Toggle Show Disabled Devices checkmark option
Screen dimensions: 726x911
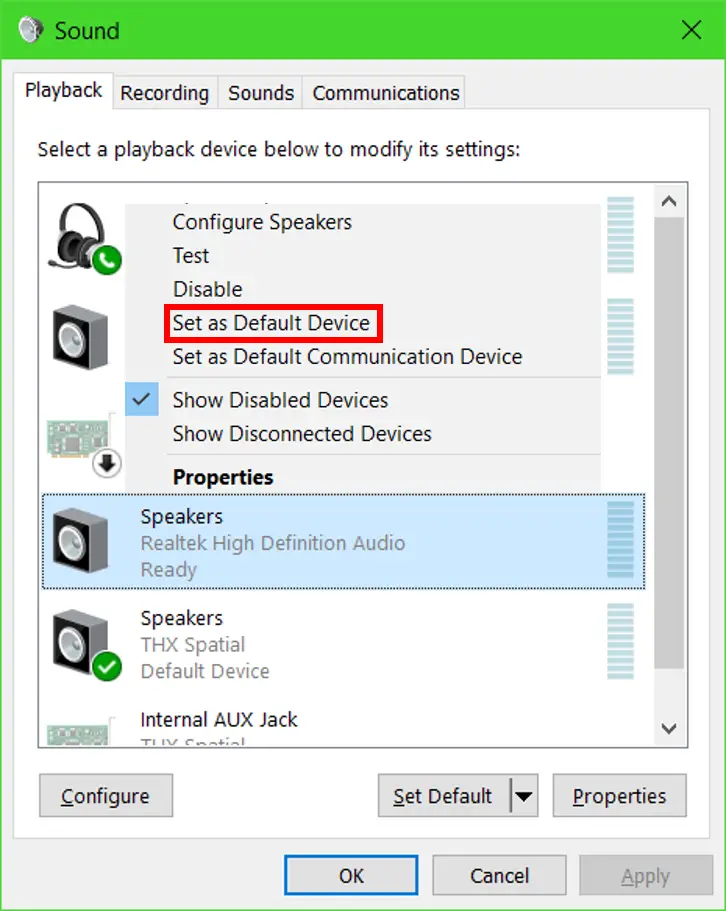tap(363, 400)
